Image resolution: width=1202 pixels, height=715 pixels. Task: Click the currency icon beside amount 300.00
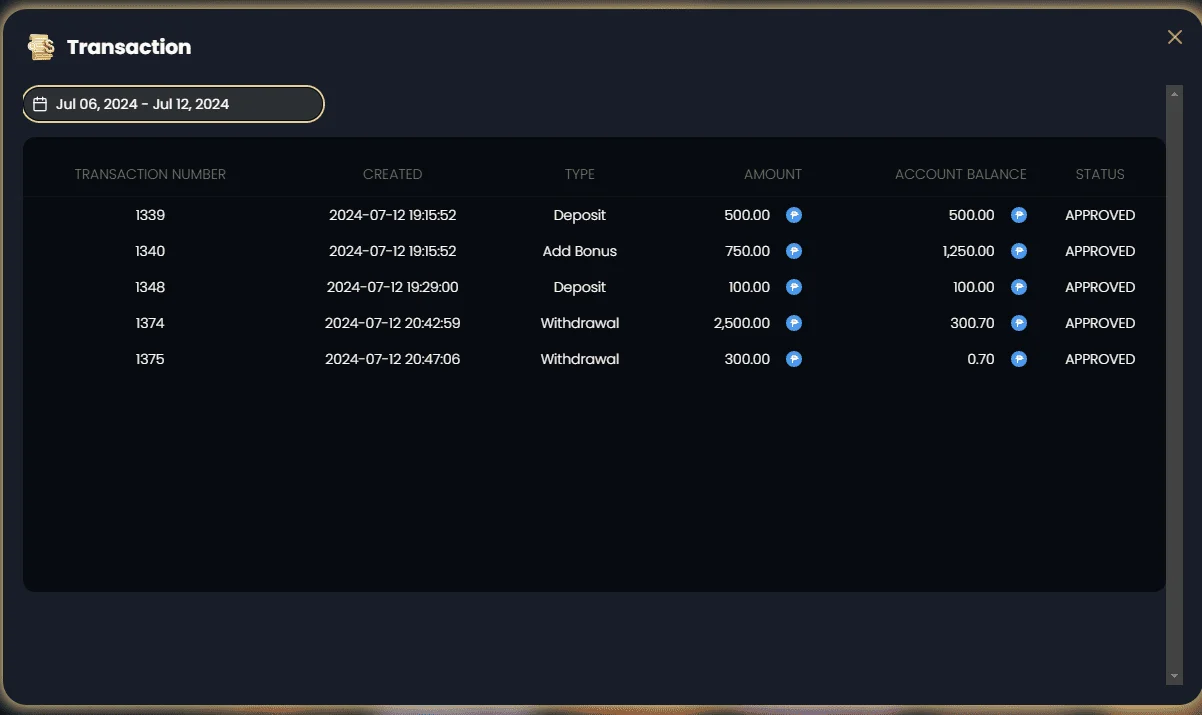(x=794, y=359)
